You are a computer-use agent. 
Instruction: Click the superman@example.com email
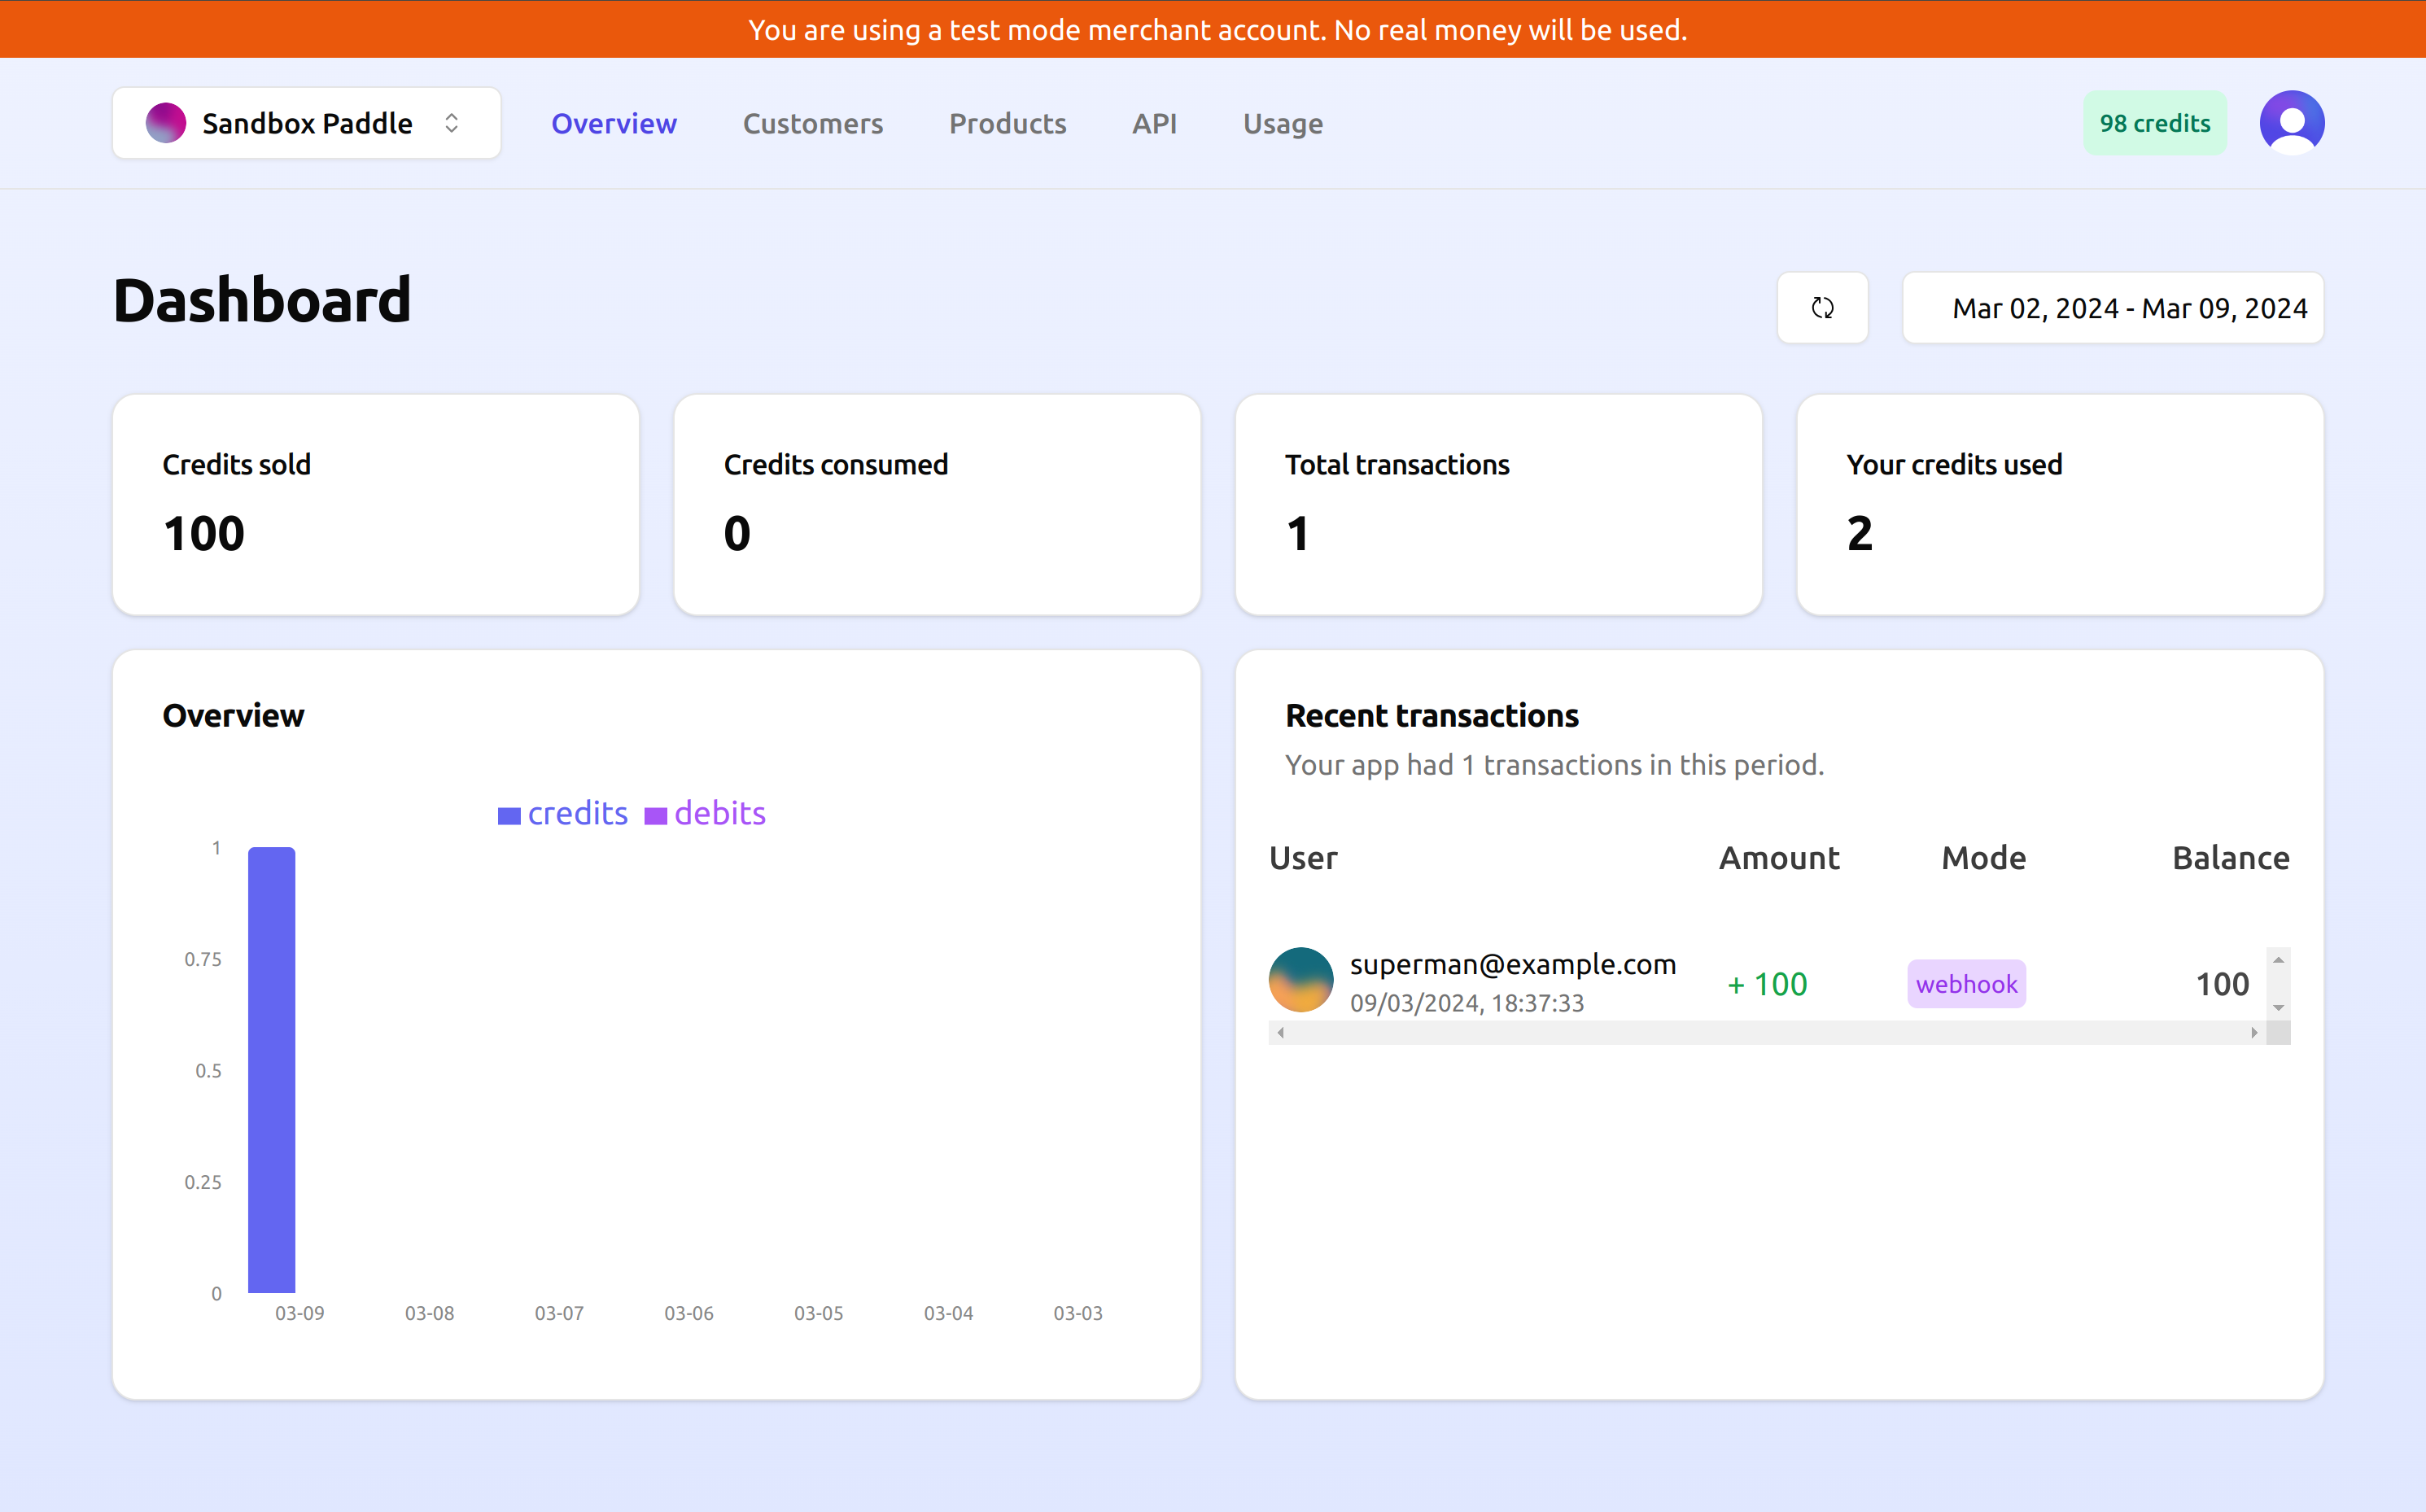1512,965
